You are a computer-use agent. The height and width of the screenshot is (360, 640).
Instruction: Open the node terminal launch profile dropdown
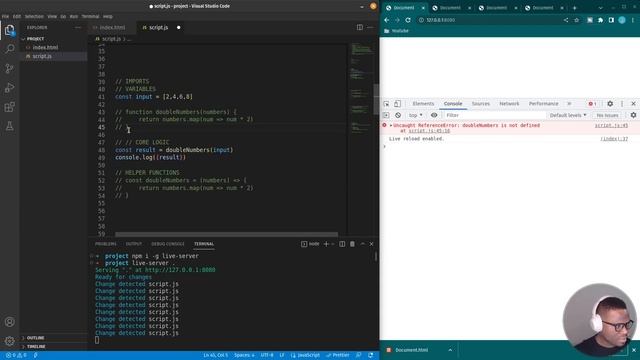(x=333, y=244)
